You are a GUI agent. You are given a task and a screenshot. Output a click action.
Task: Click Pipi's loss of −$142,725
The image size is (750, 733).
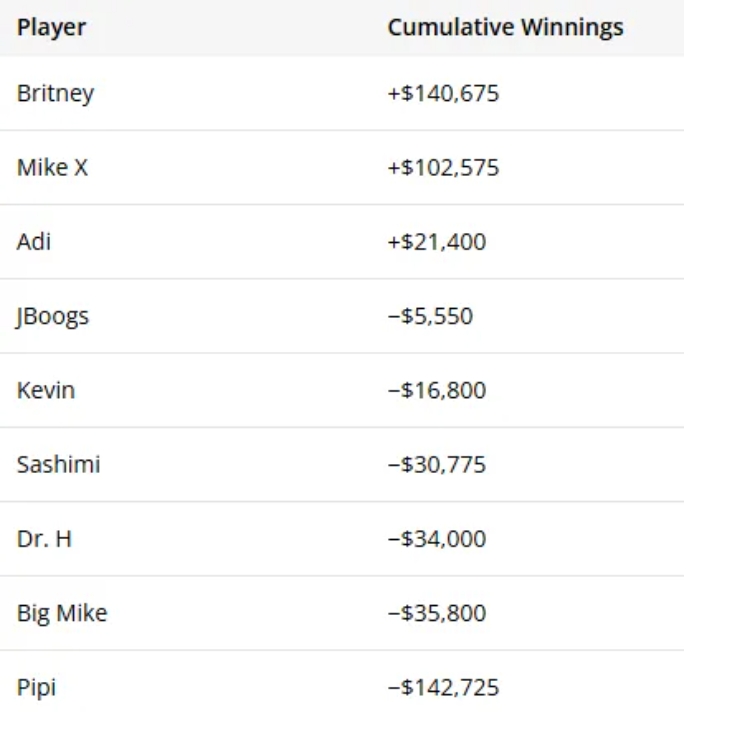(443, 688)
